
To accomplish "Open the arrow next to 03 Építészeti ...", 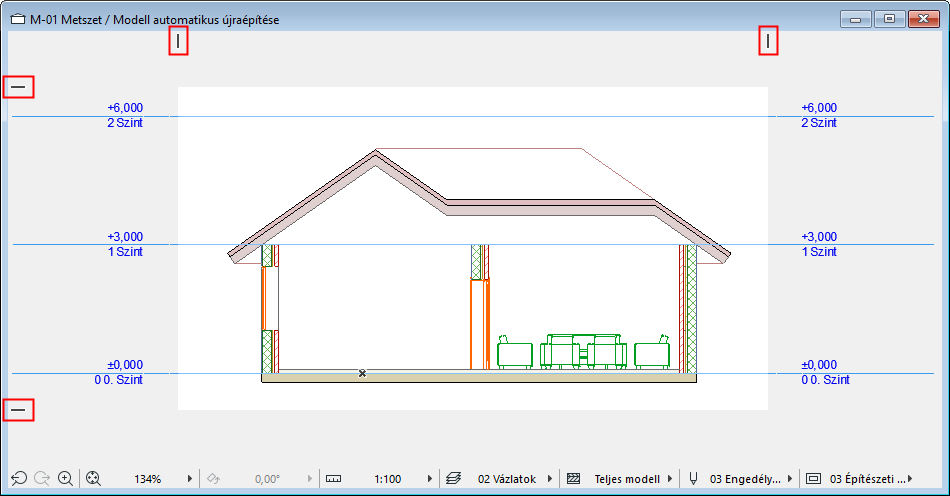I will (909, 478).
